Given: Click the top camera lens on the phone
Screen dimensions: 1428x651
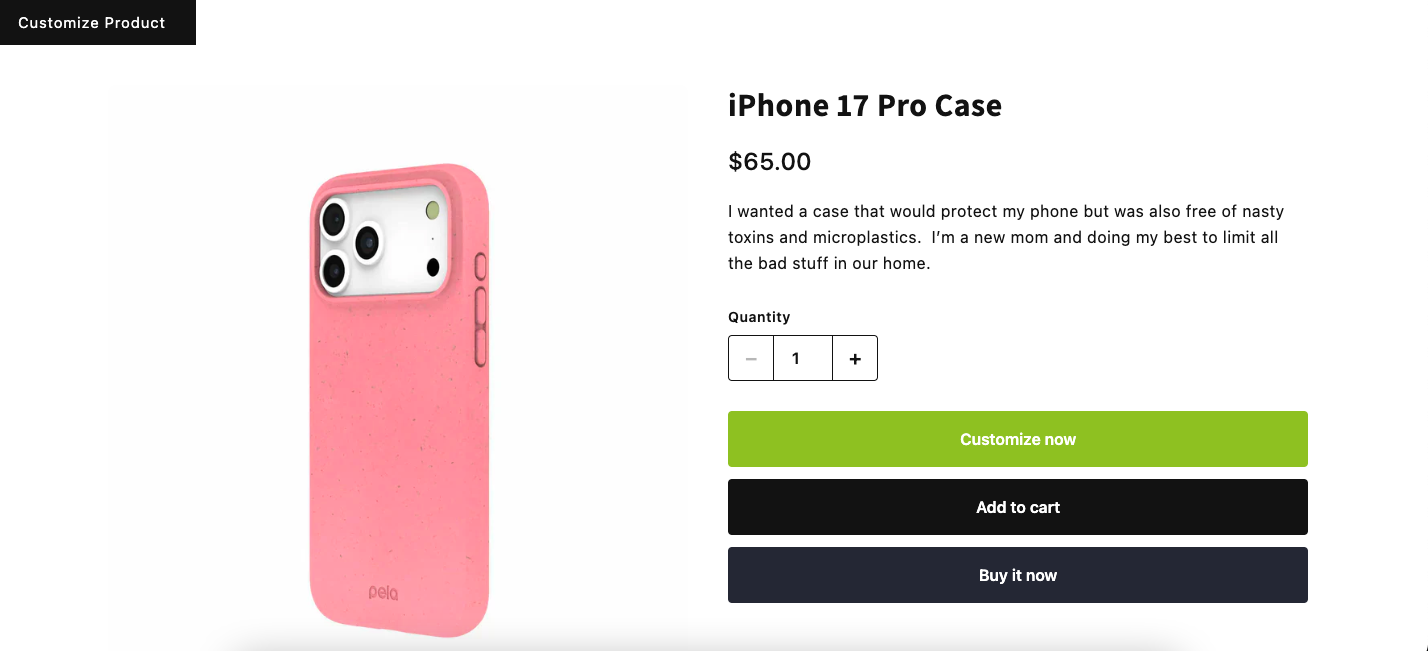Looking at the screenshot, I should point(332,217).
